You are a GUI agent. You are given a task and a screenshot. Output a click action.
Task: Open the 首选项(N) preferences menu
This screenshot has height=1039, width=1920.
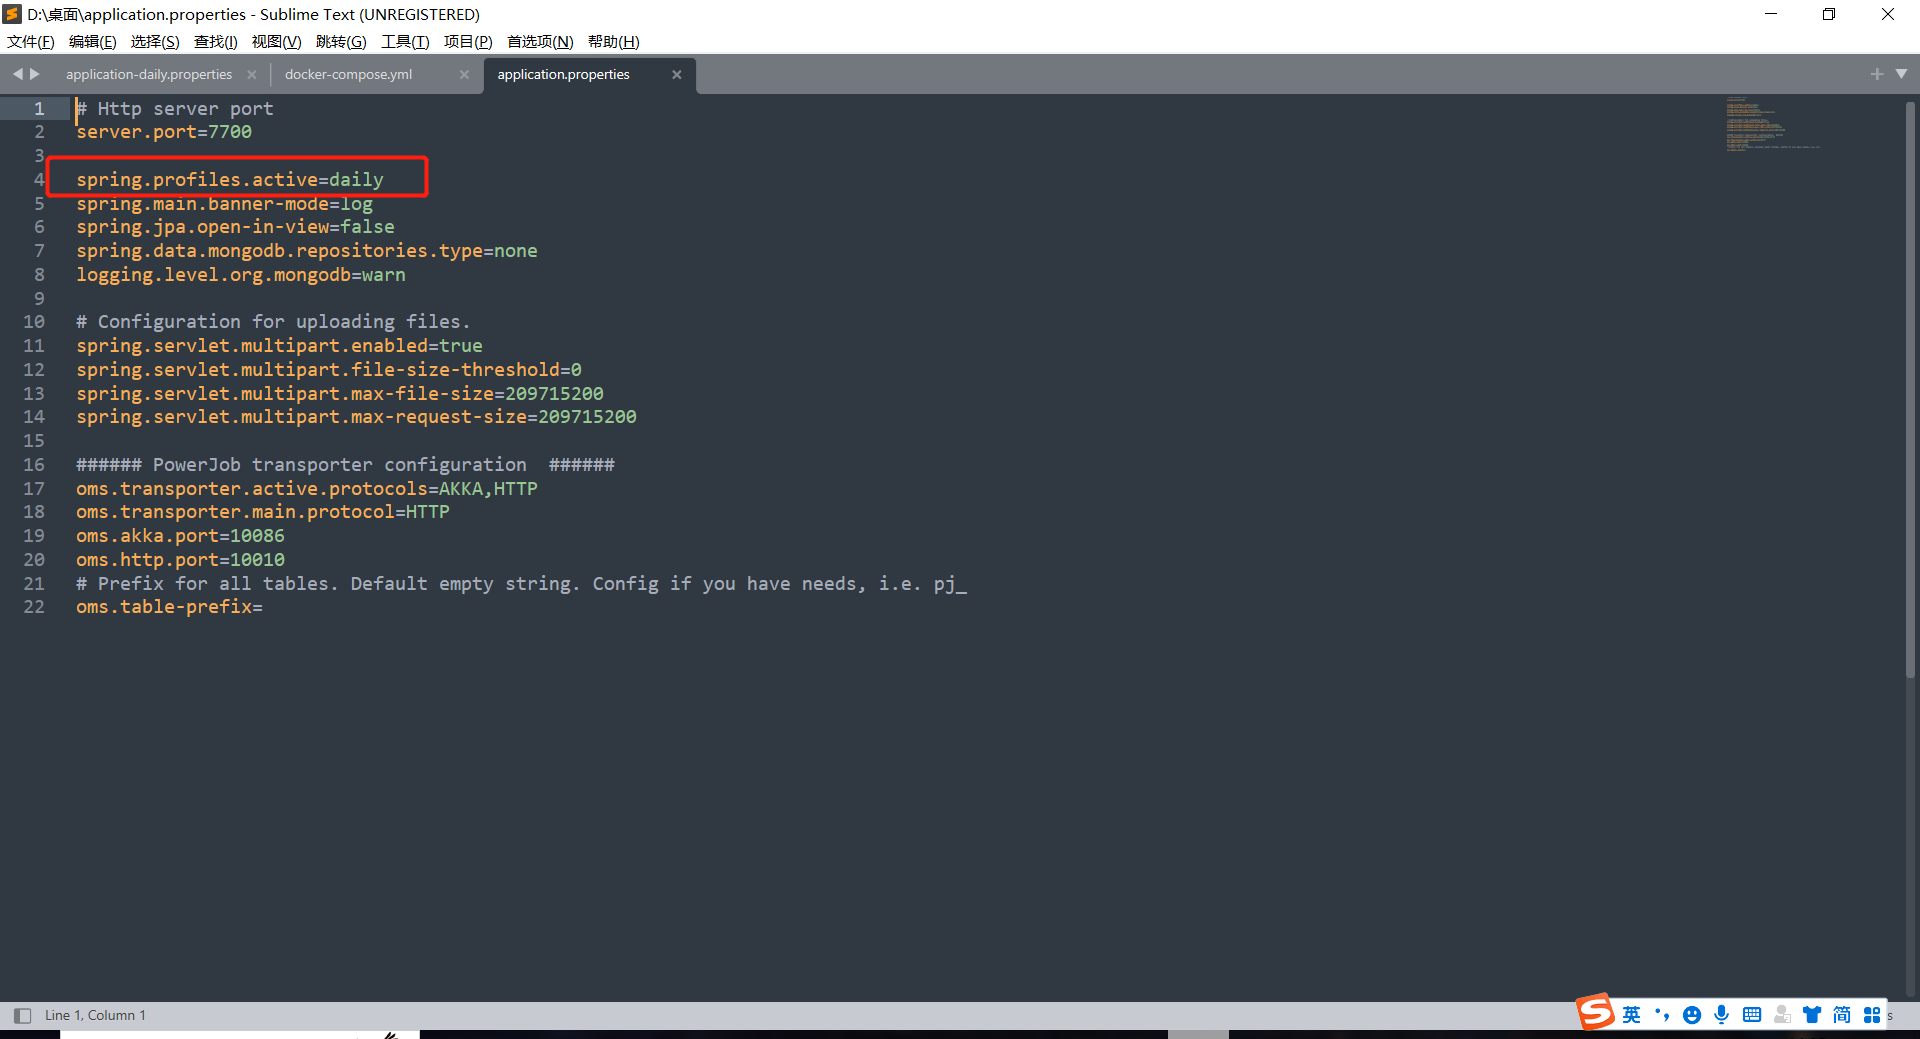[x=540, y=41]
